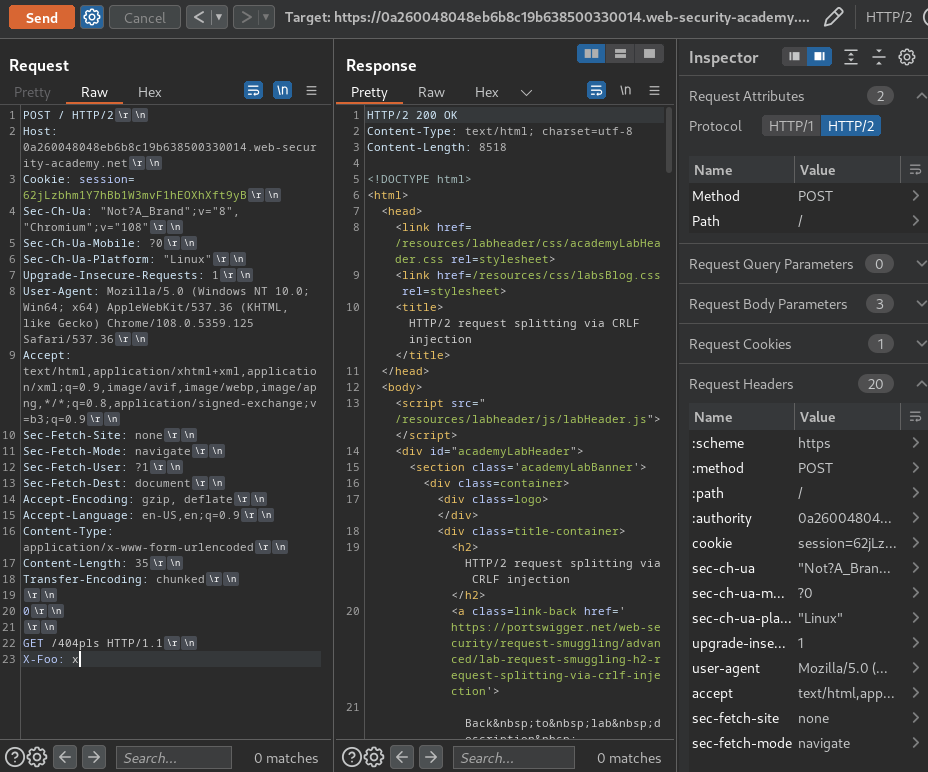Click the HTTP/2 label in top bar
This screenshot has height=772, width=928.
(889, 17)
